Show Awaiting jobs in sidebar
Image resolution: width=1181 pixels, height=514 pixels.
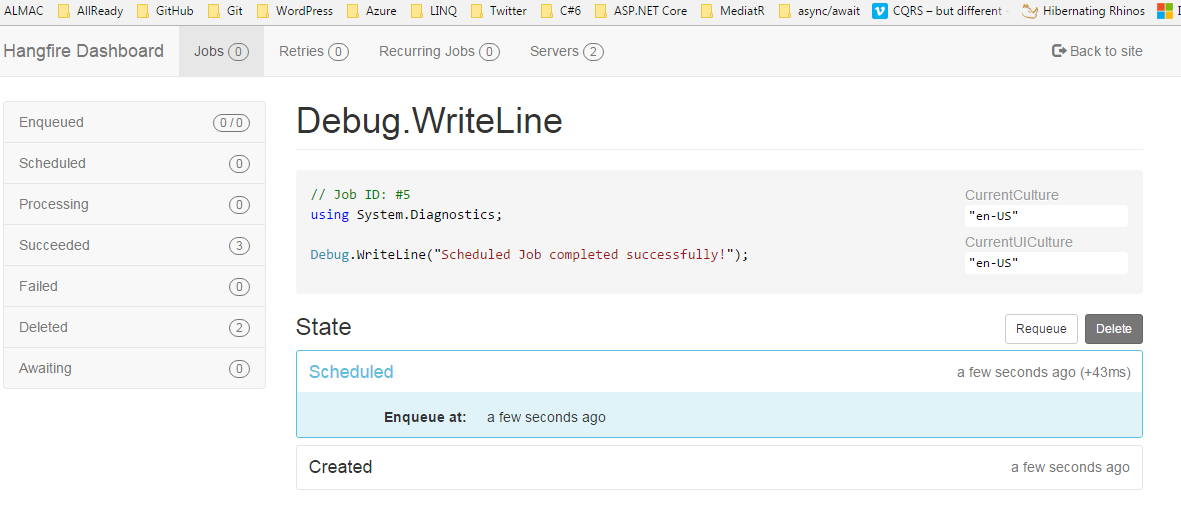pos(135,369)
